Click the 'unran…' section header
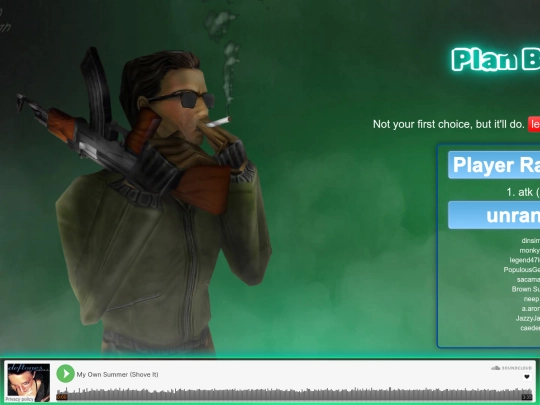Viewport: 540px width, 405px height. [494, 215]
